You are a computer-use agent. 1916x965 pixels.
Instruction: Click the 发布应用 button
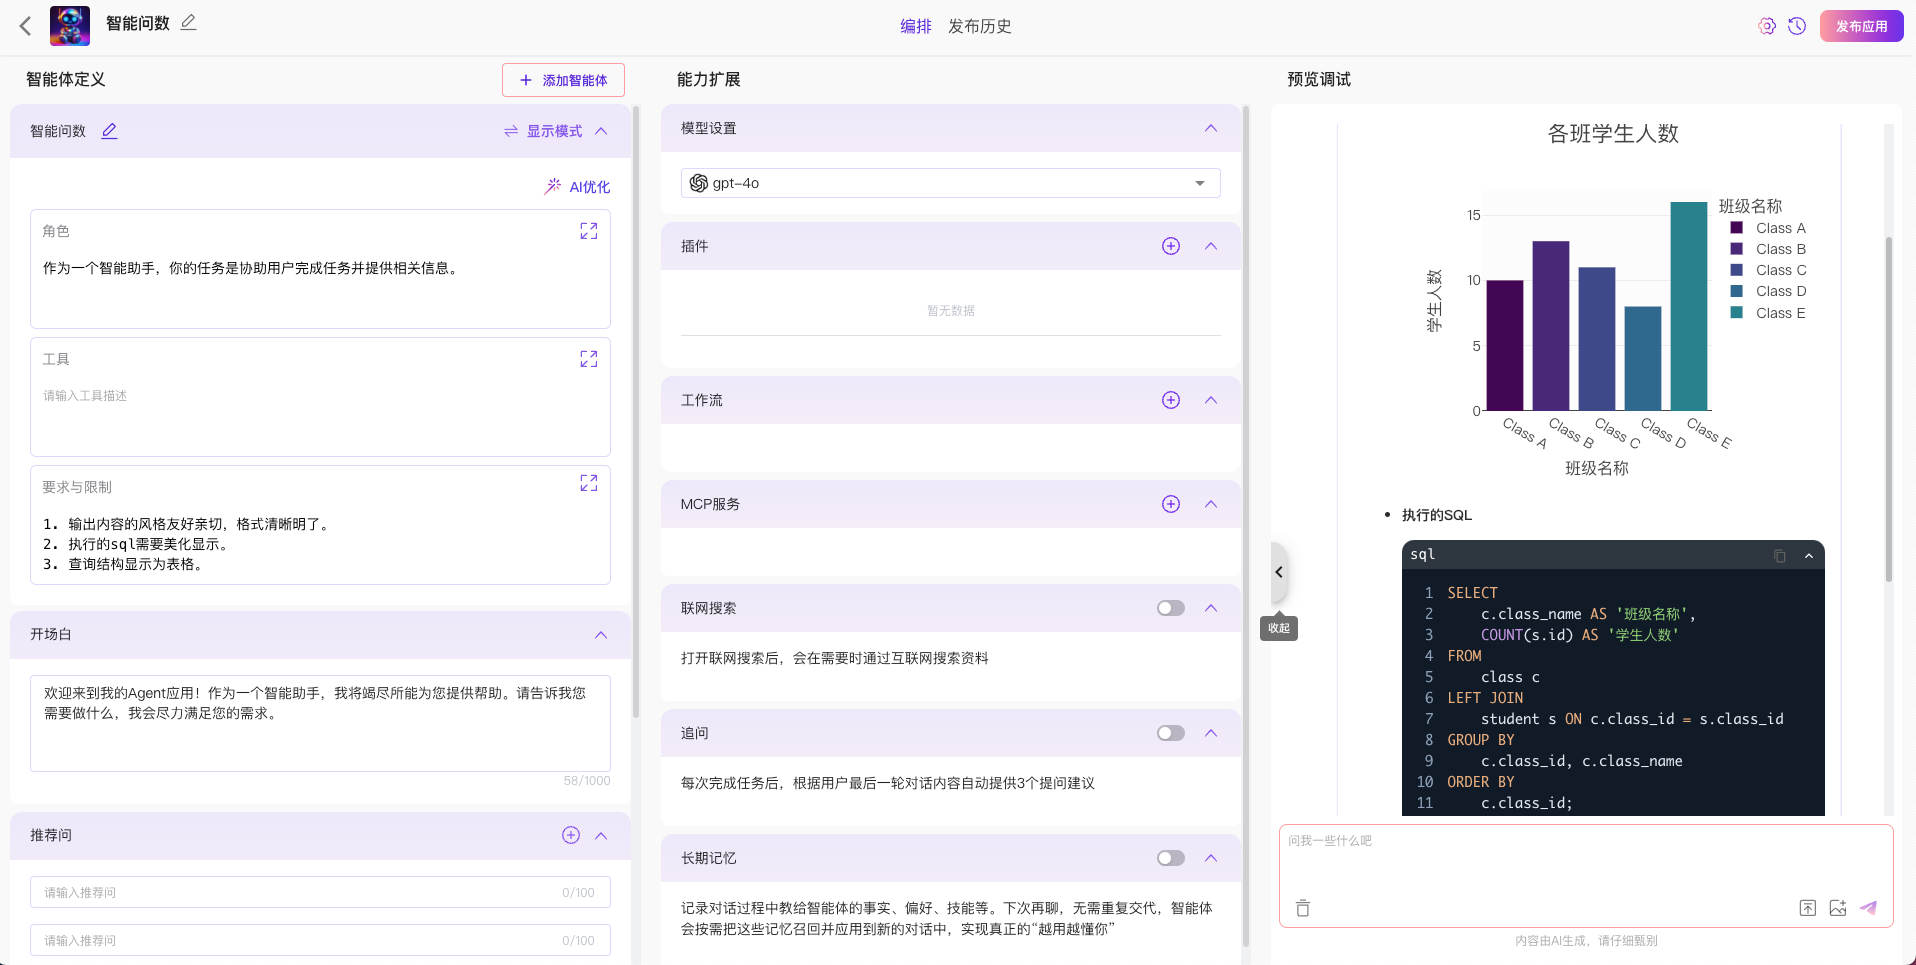tap(1861, 26)
